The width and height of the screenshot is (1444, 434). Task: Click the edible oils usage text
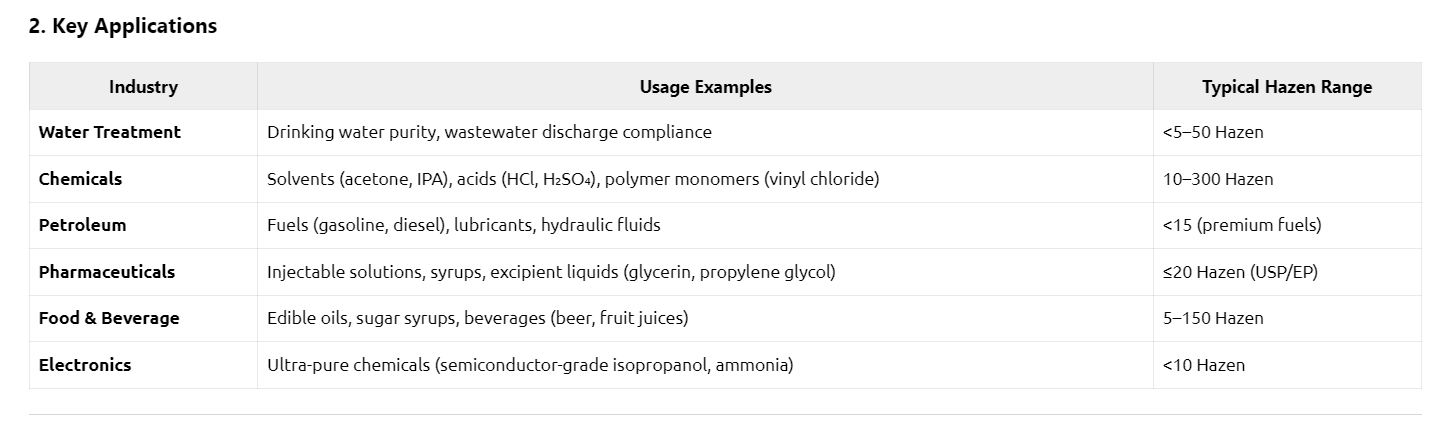click(477, 318)
